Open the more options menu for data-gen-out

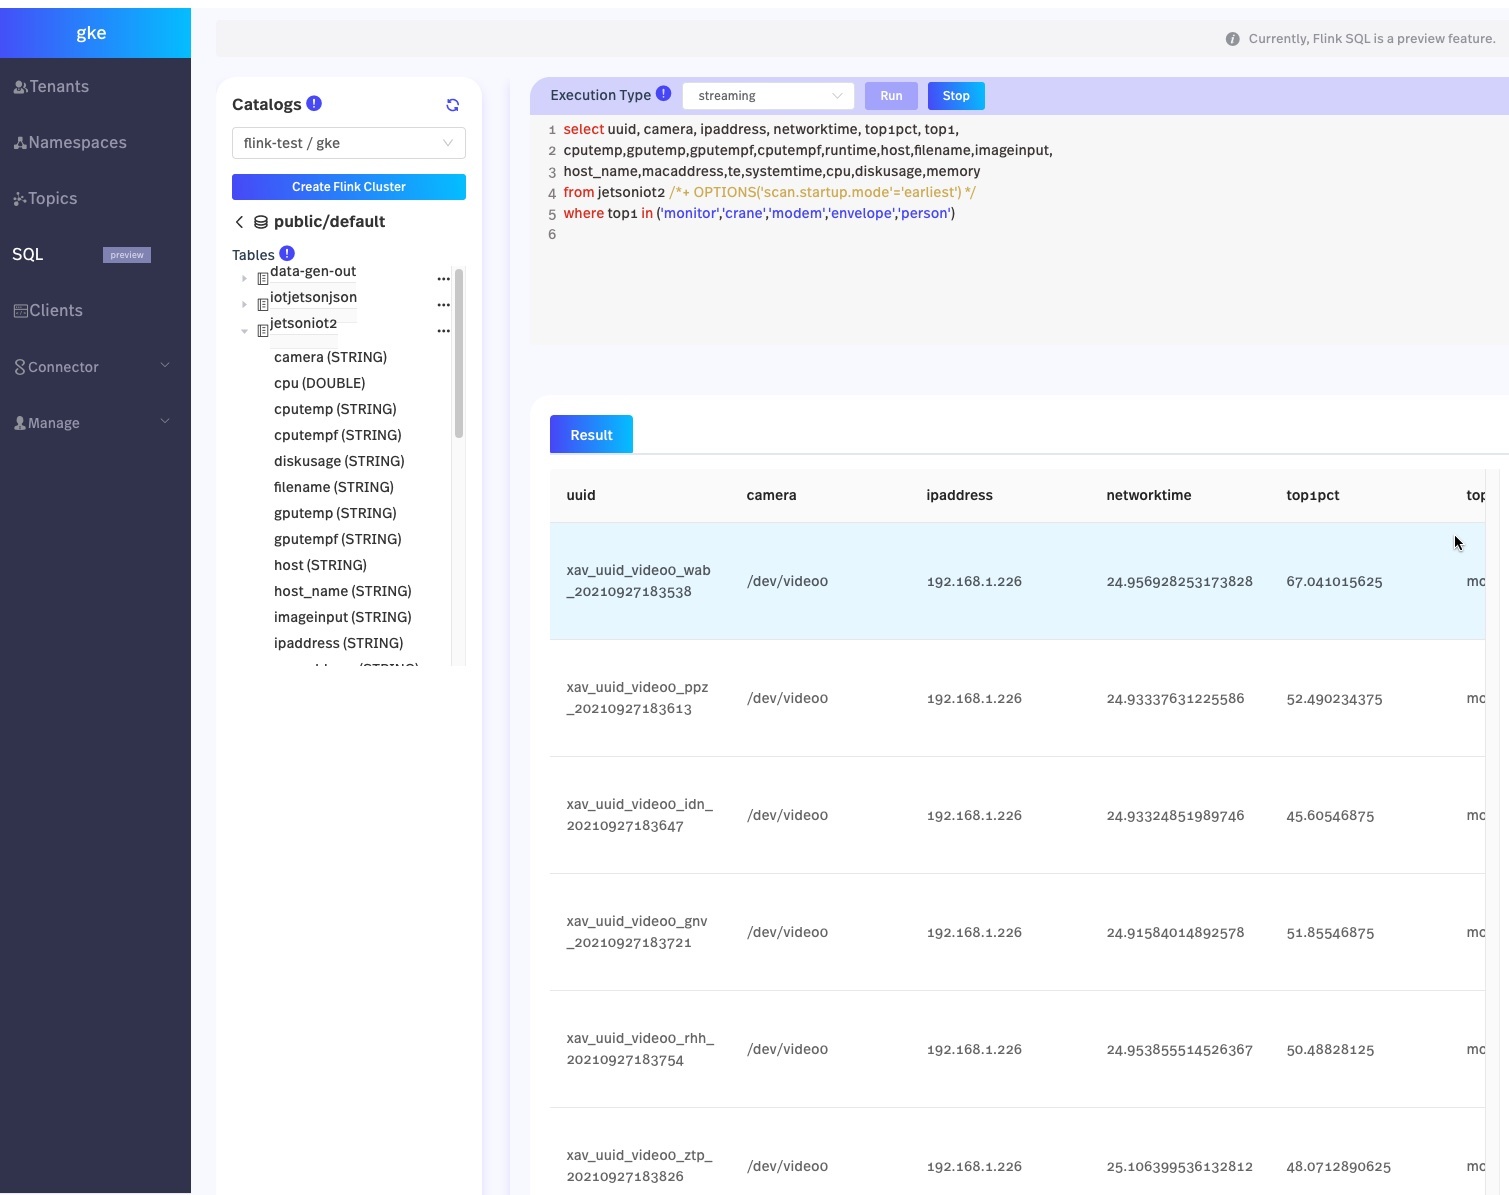[x=443, y=279]
